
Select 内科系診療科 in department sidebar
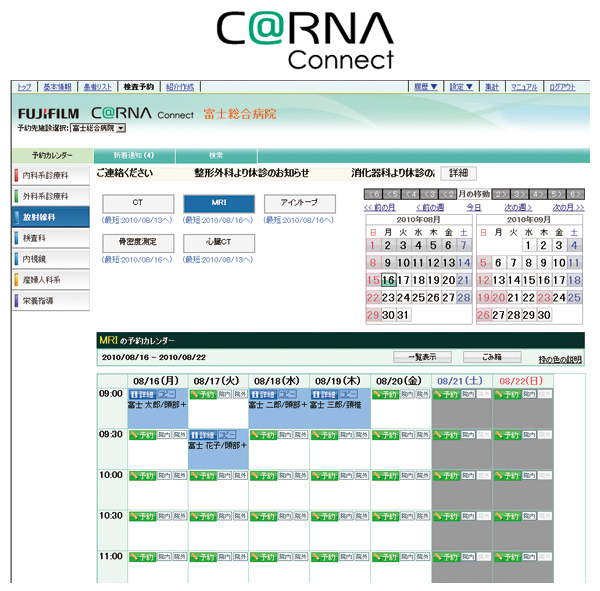[x=51, y=175]
